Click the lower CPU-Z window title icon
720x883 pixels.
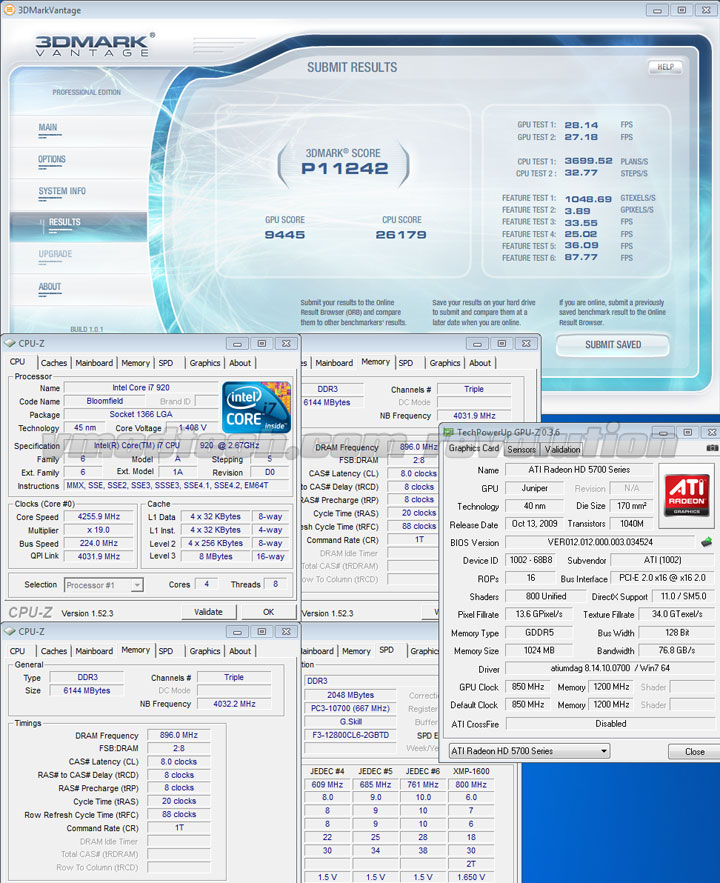(10, 632)
